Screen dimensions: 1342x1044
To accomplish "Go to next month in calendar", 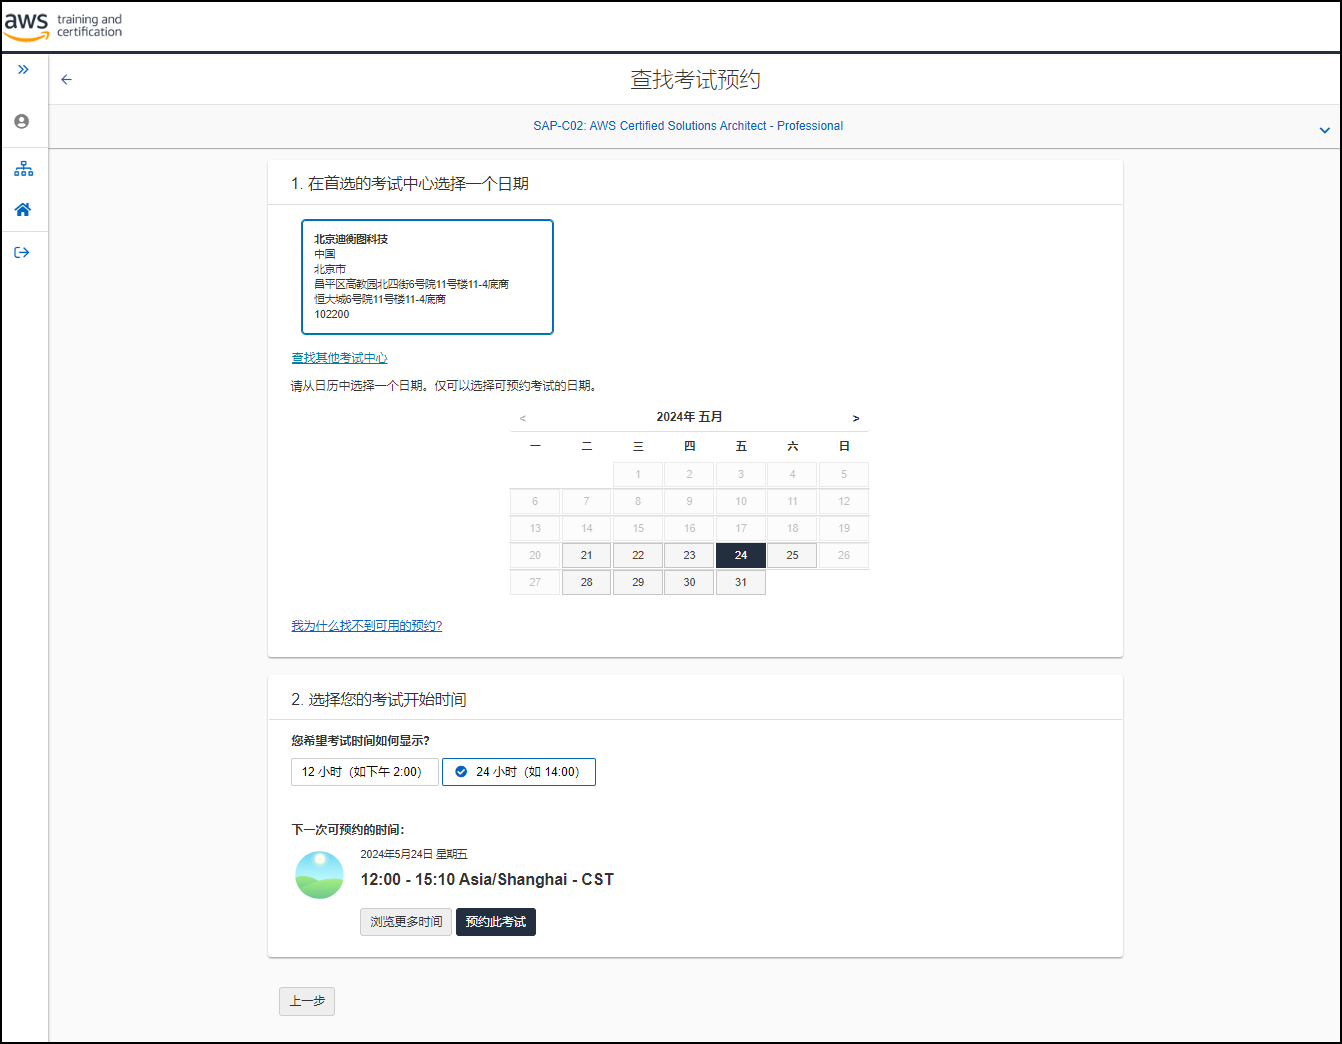I will (856, 418).
